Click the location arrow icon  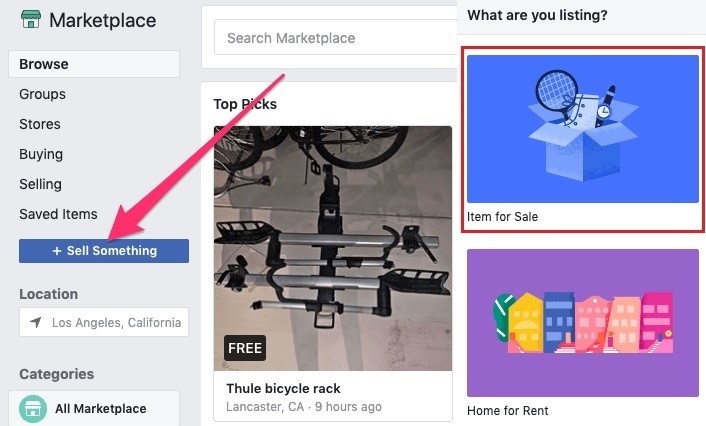36,323
